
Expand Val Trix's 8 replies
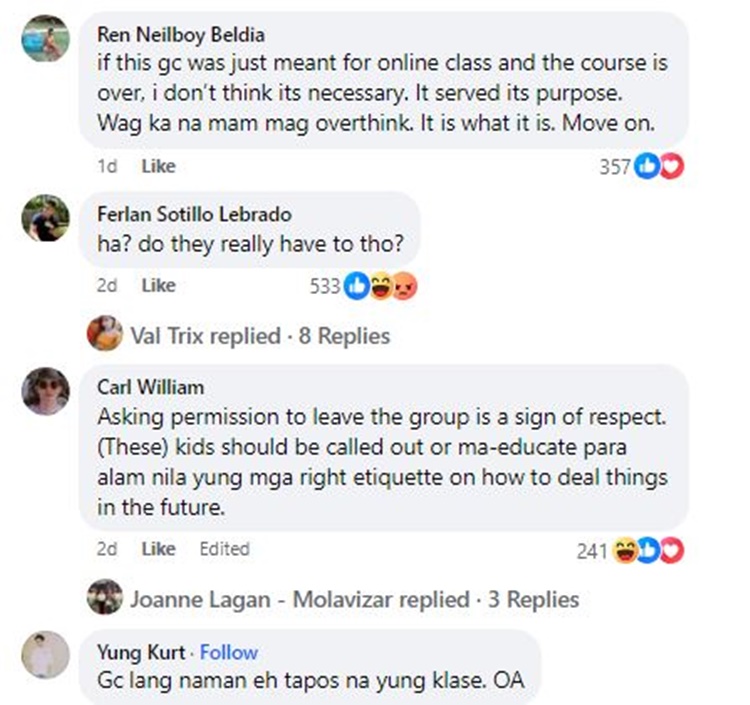pyautogui.click(x=260, y=336)
